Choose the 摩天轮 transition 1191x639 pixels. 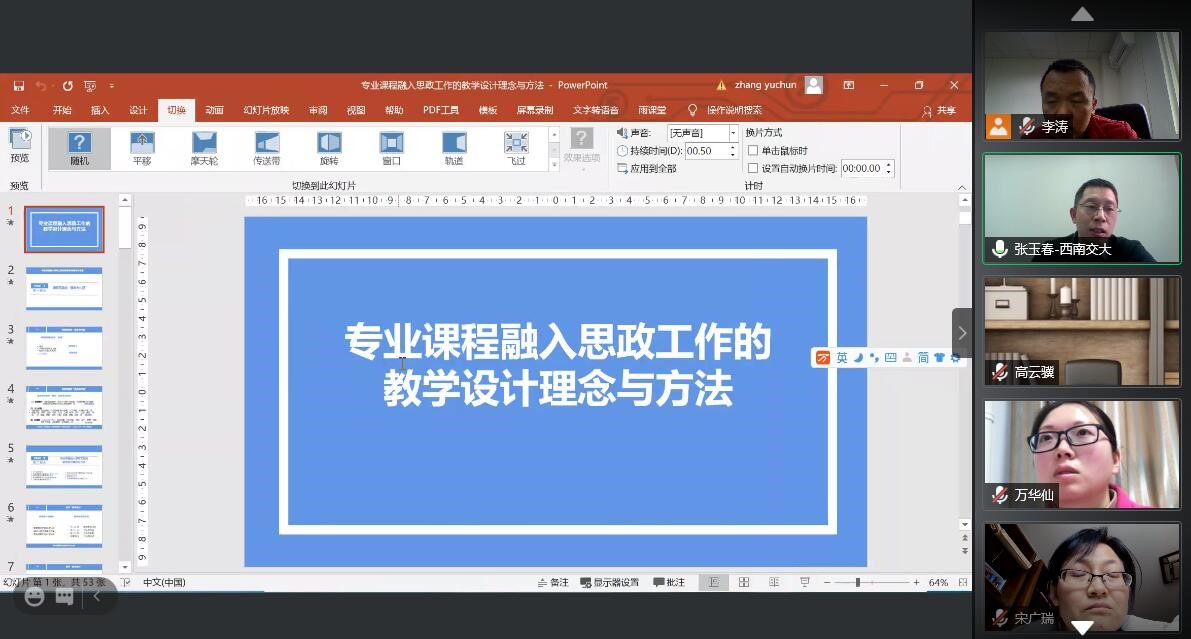coord(204,148)
